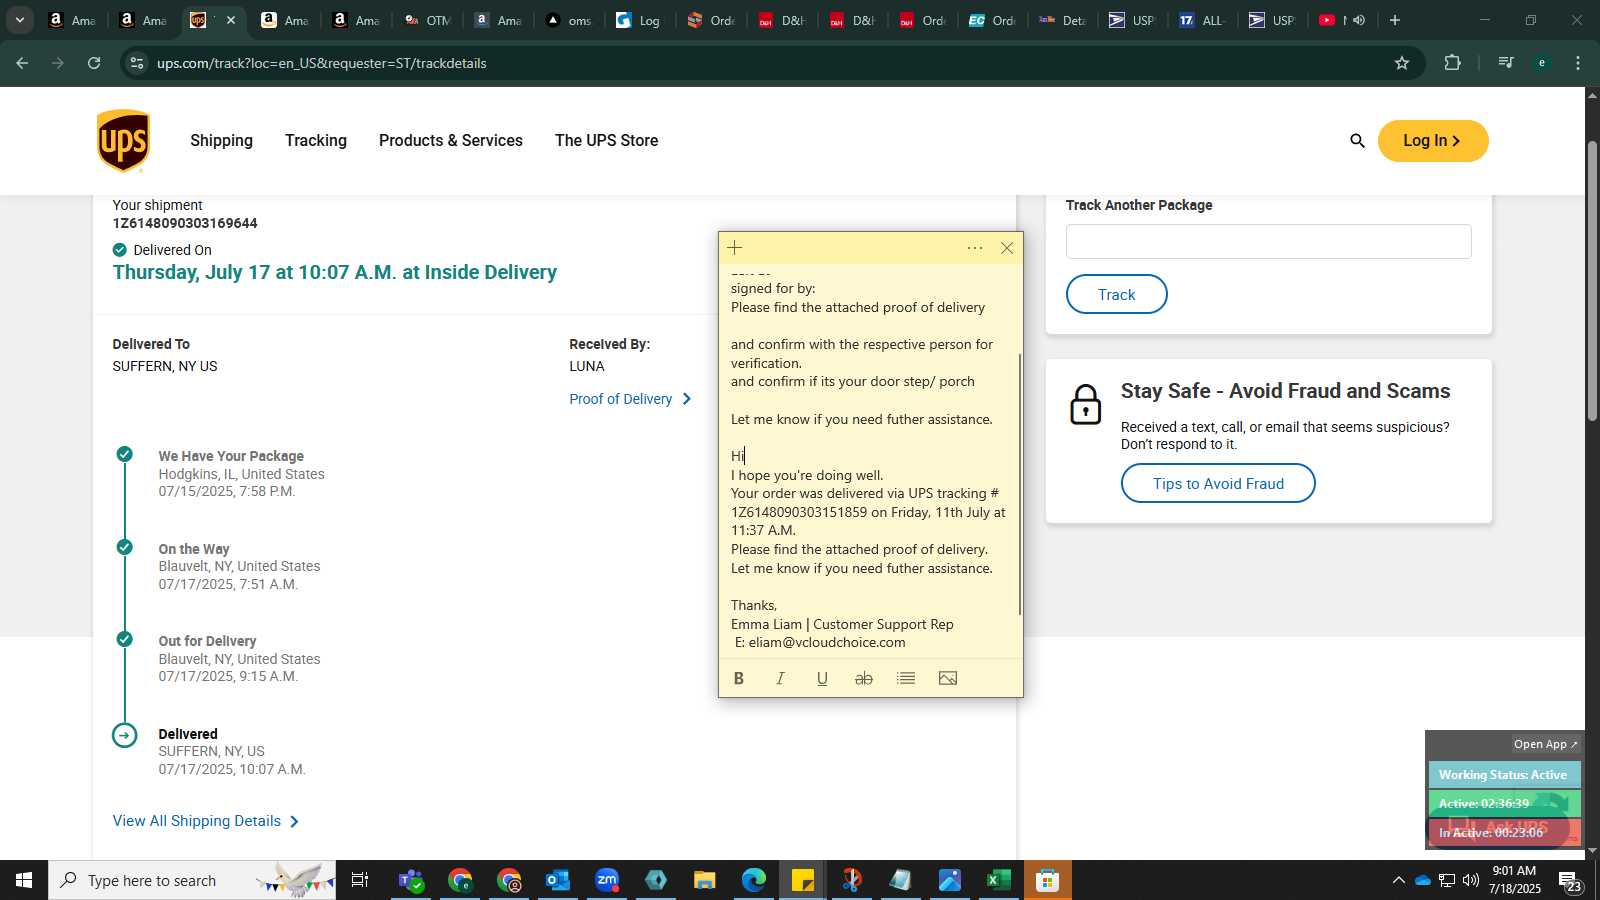1600x900 pixels.
Task: Open Microsoft Edge from the taskbar
Action: [x=754, y=880]
